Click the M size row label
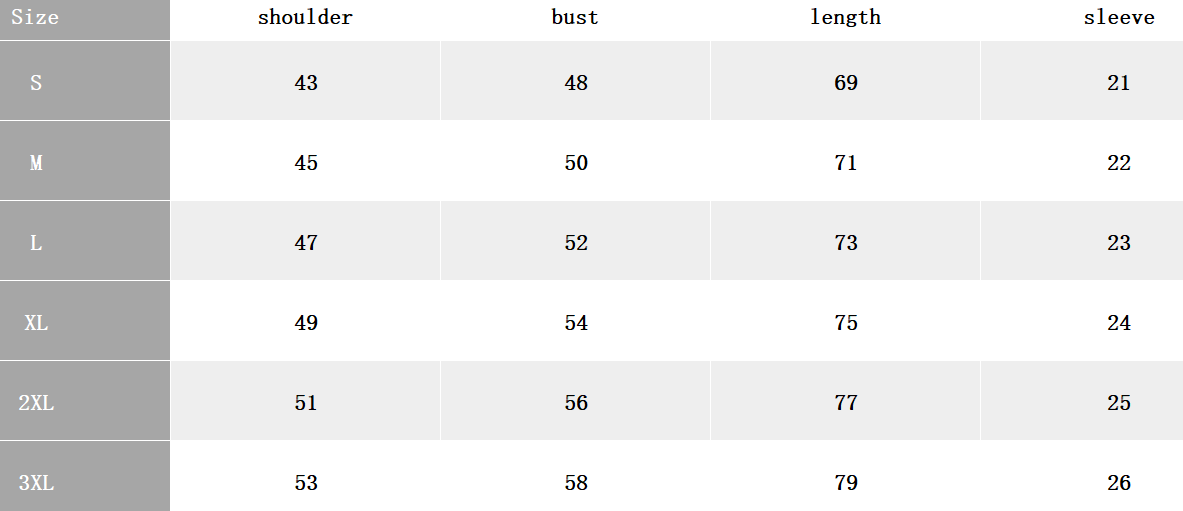Viewport: 1183px width, 511px height. pos(35,162)
